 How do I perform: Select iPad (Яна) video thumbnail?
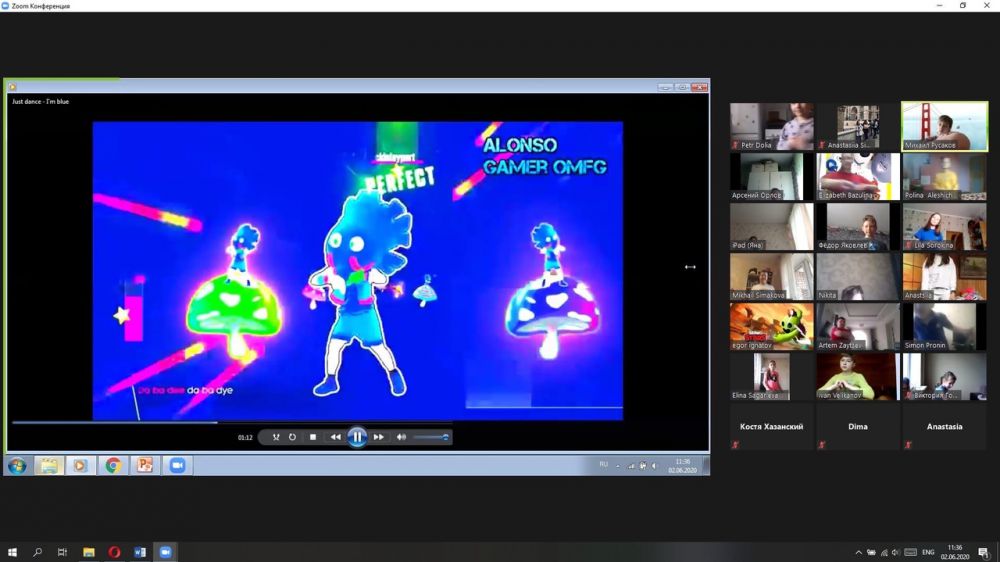[x=772, y=226]
